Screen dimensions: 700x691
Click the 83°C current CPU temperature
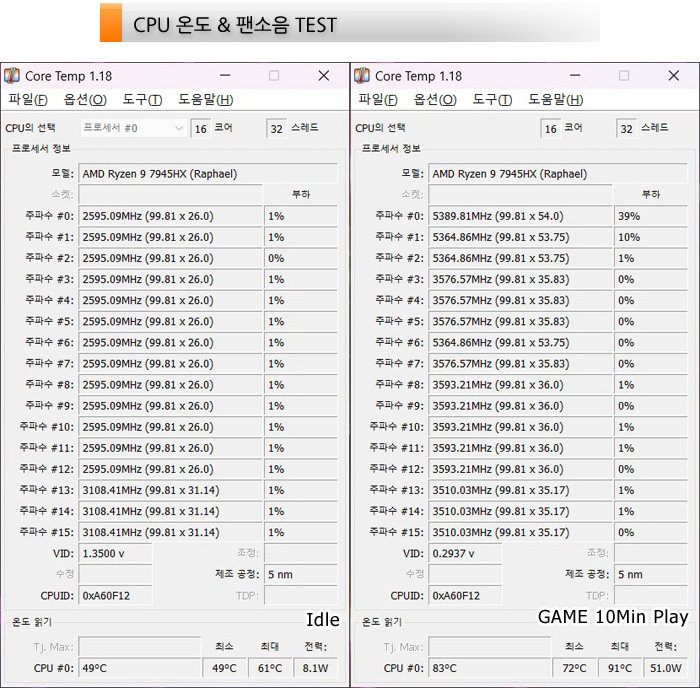tap(489, 668)
